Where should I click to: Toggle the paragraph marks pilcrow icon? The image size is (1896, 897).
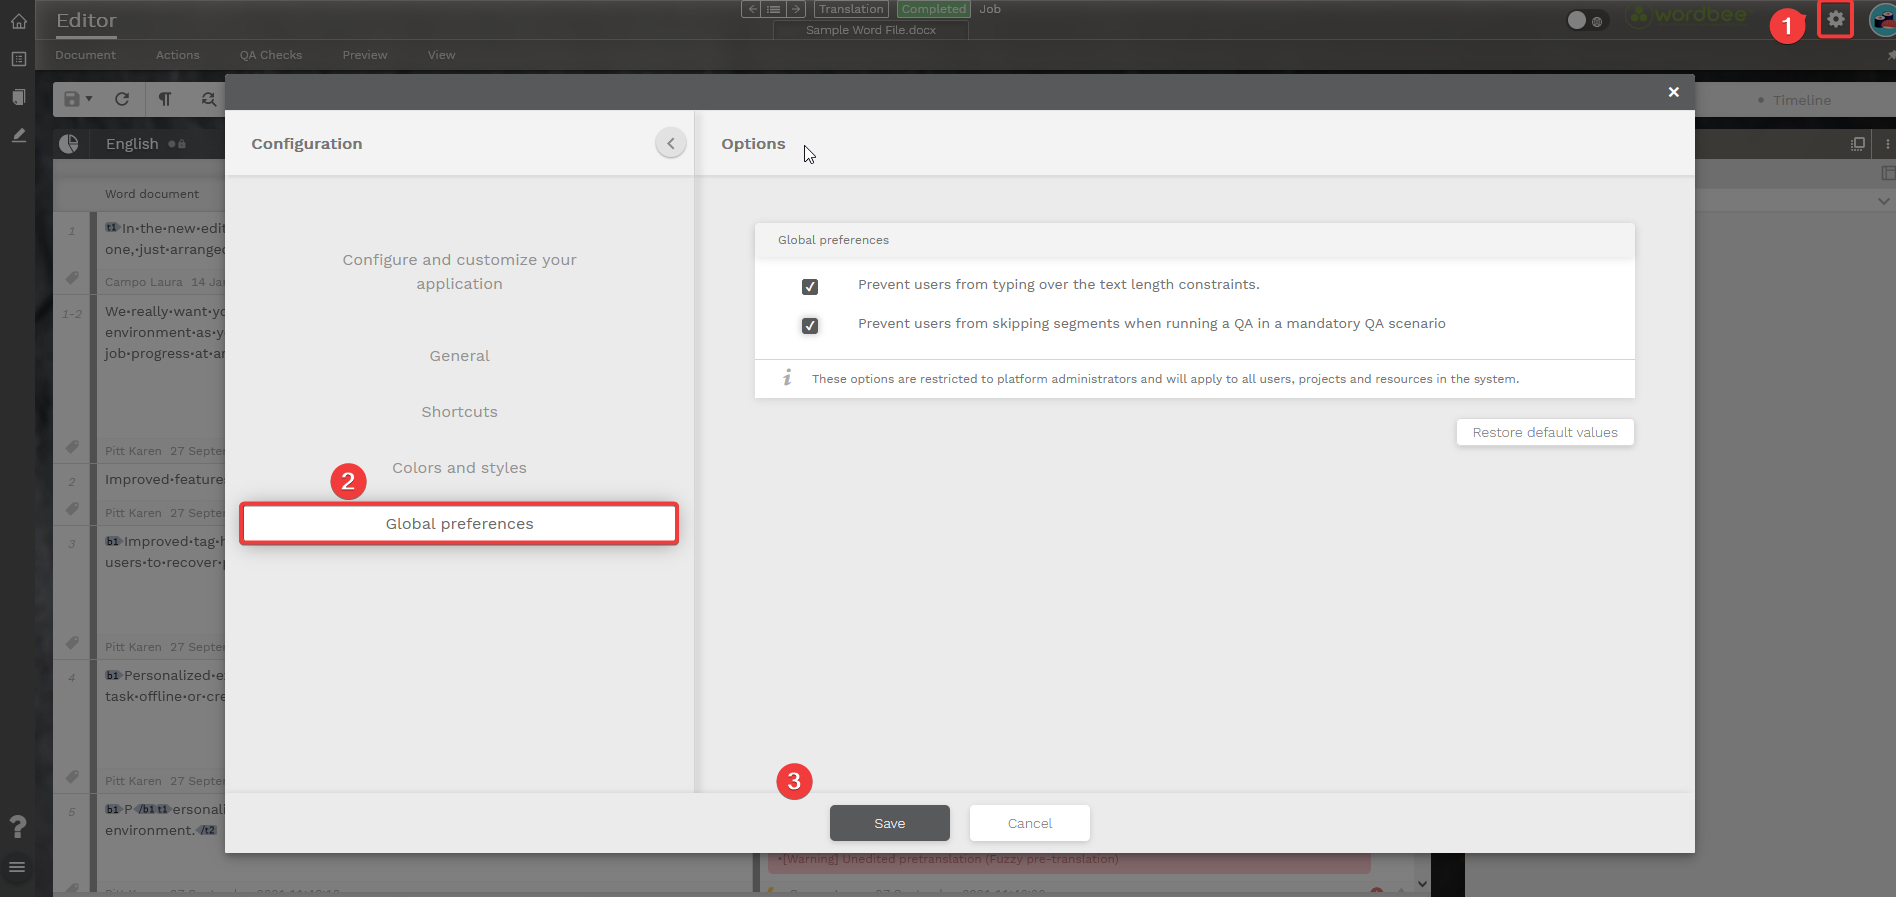(165, 99)
